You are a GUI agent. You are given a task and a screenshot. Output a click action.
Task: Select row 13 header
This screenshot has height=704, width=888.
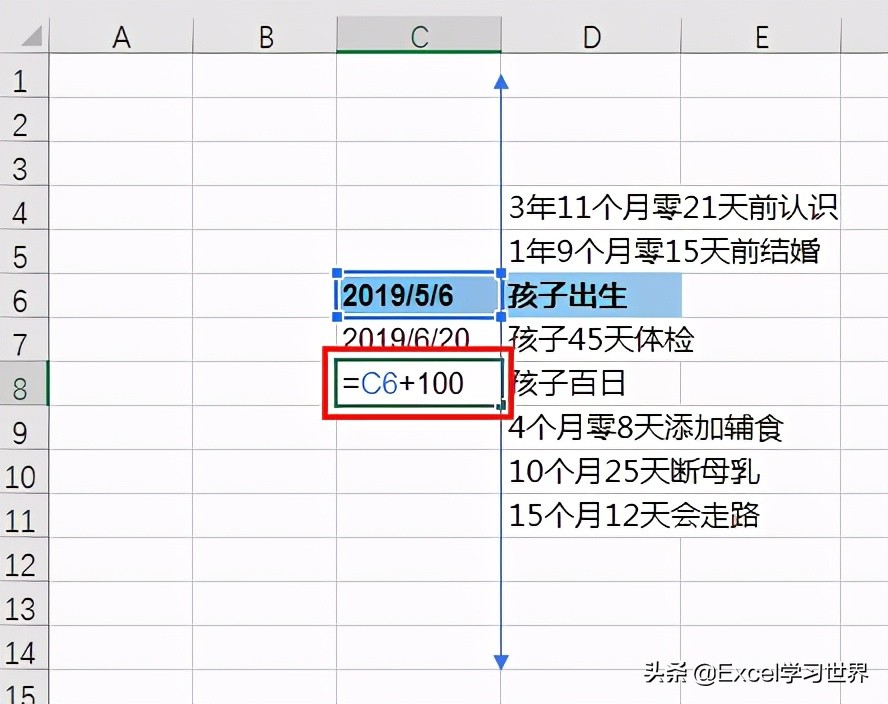[24, 604]
